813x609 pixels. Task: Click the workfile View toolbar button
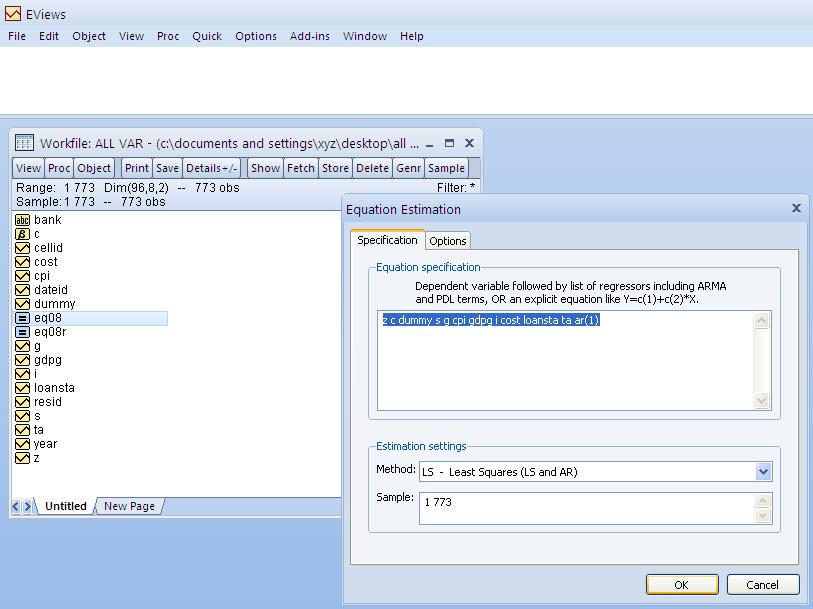[28, 168]
